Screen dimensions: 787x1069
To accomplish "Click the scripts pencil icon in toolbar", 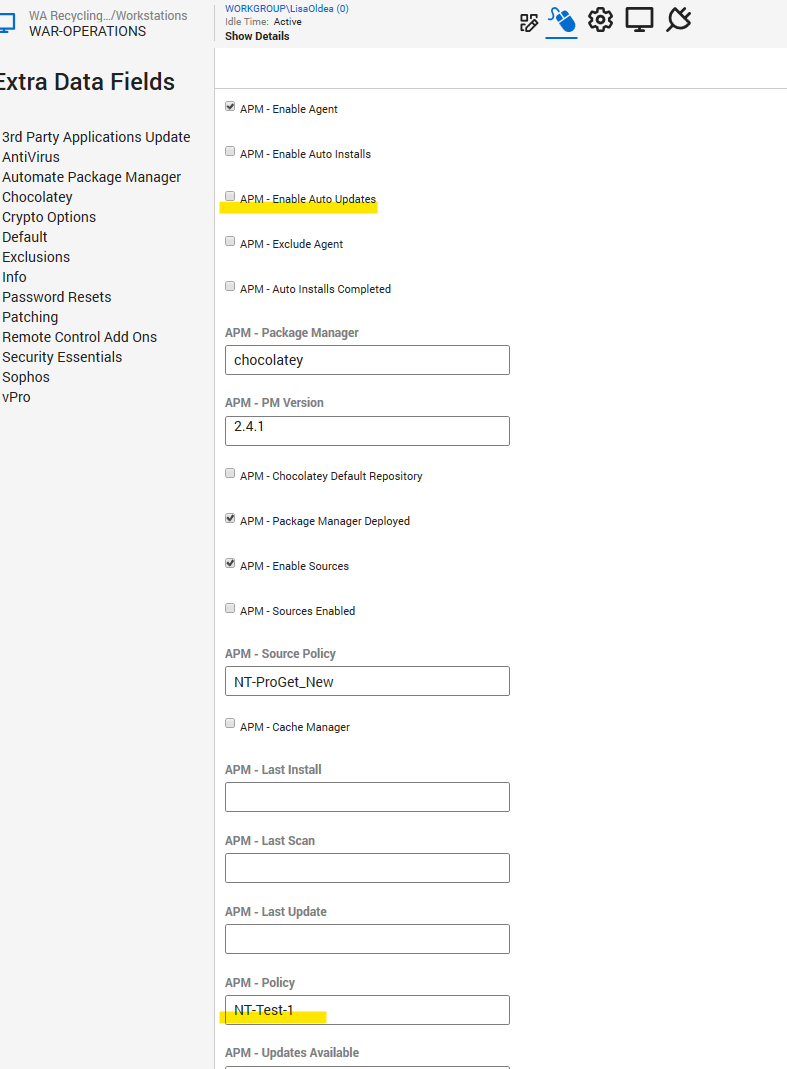I will (529, 21).
